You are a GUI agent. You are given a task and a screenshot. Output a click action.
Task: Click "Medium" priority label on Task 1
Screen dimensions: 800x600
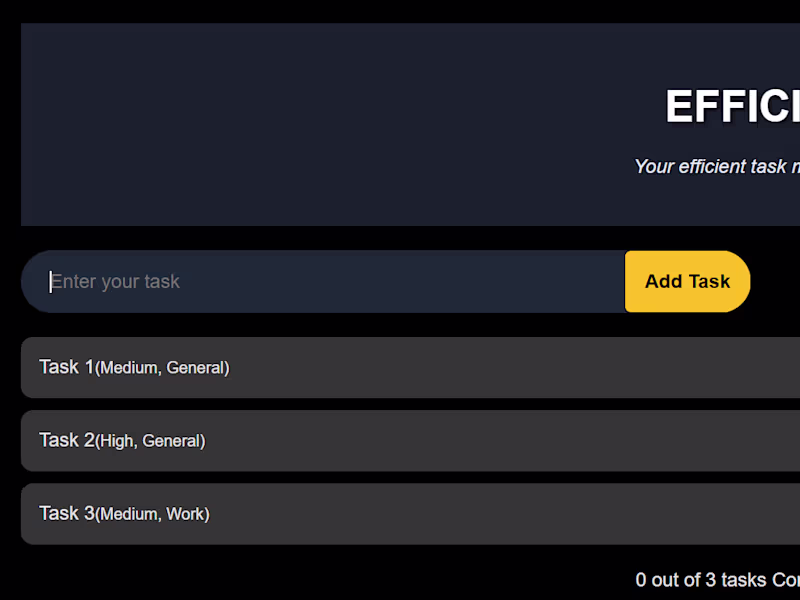(x=129, y=368)
